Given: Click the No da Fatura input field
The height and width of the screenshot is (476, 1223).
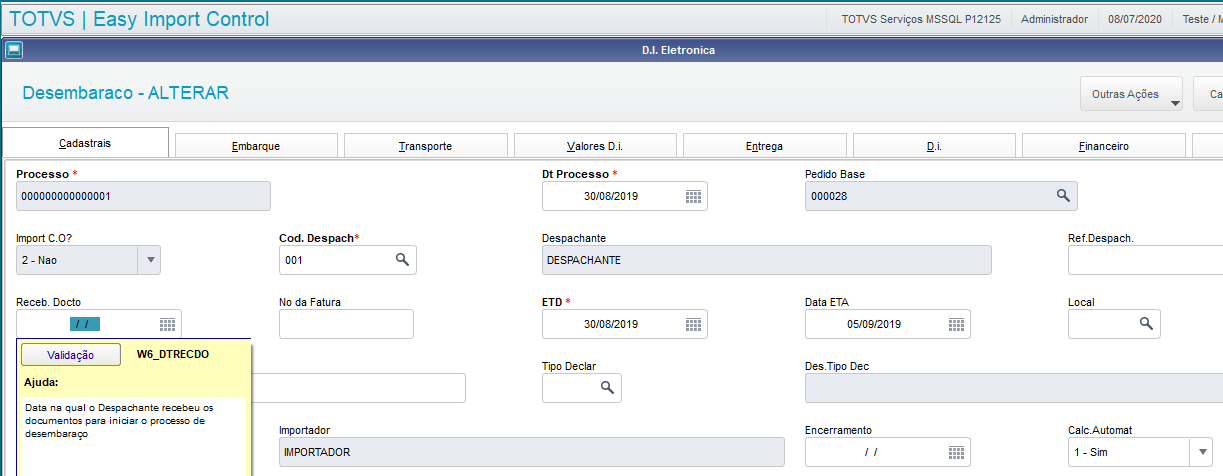Looking at the screenshot, I should [346, 324].
